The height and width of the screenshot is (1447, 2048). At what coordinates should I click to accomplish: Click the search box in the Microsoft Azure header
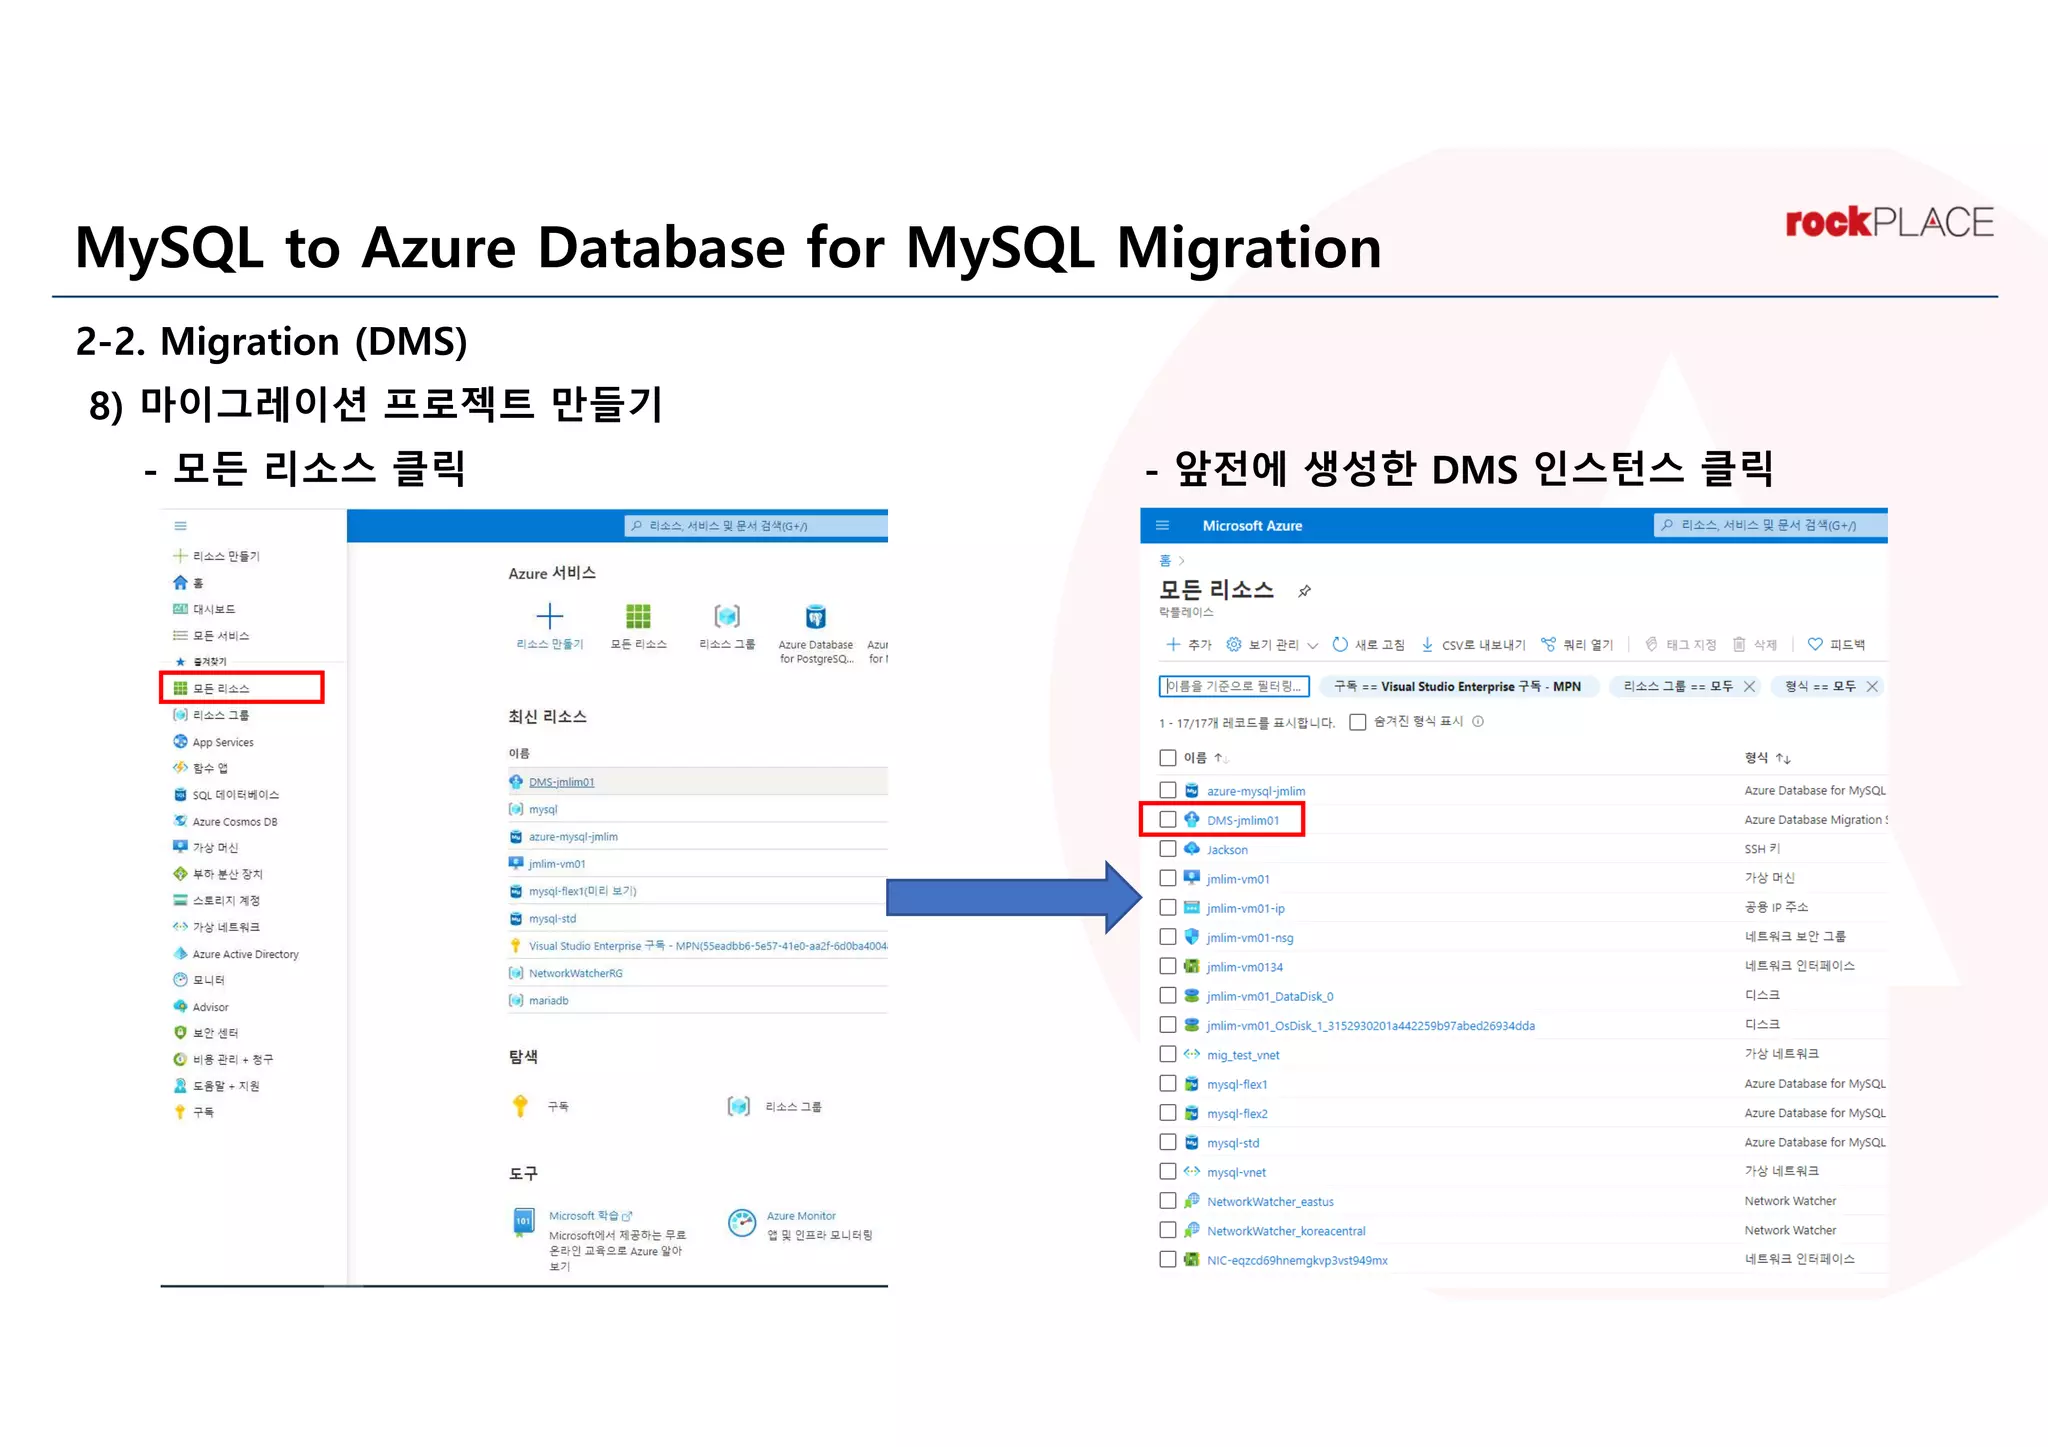[1770, 525]
